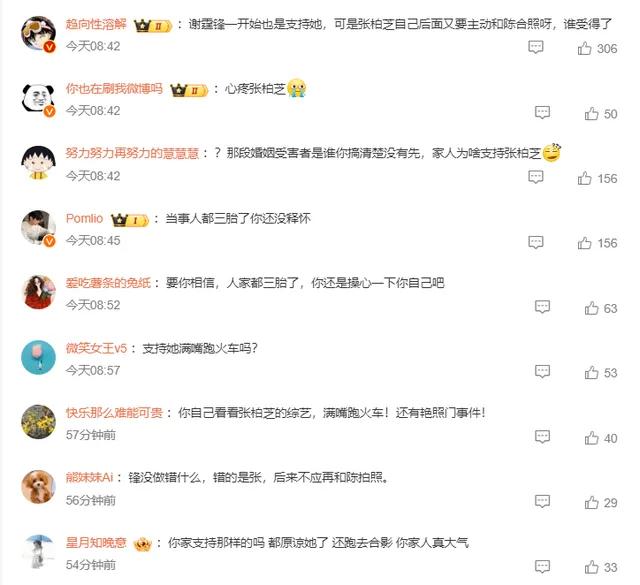Click the crown membership badge beside Pomlio
Viewport: 640px width, 585px height.
coord(129,220)
